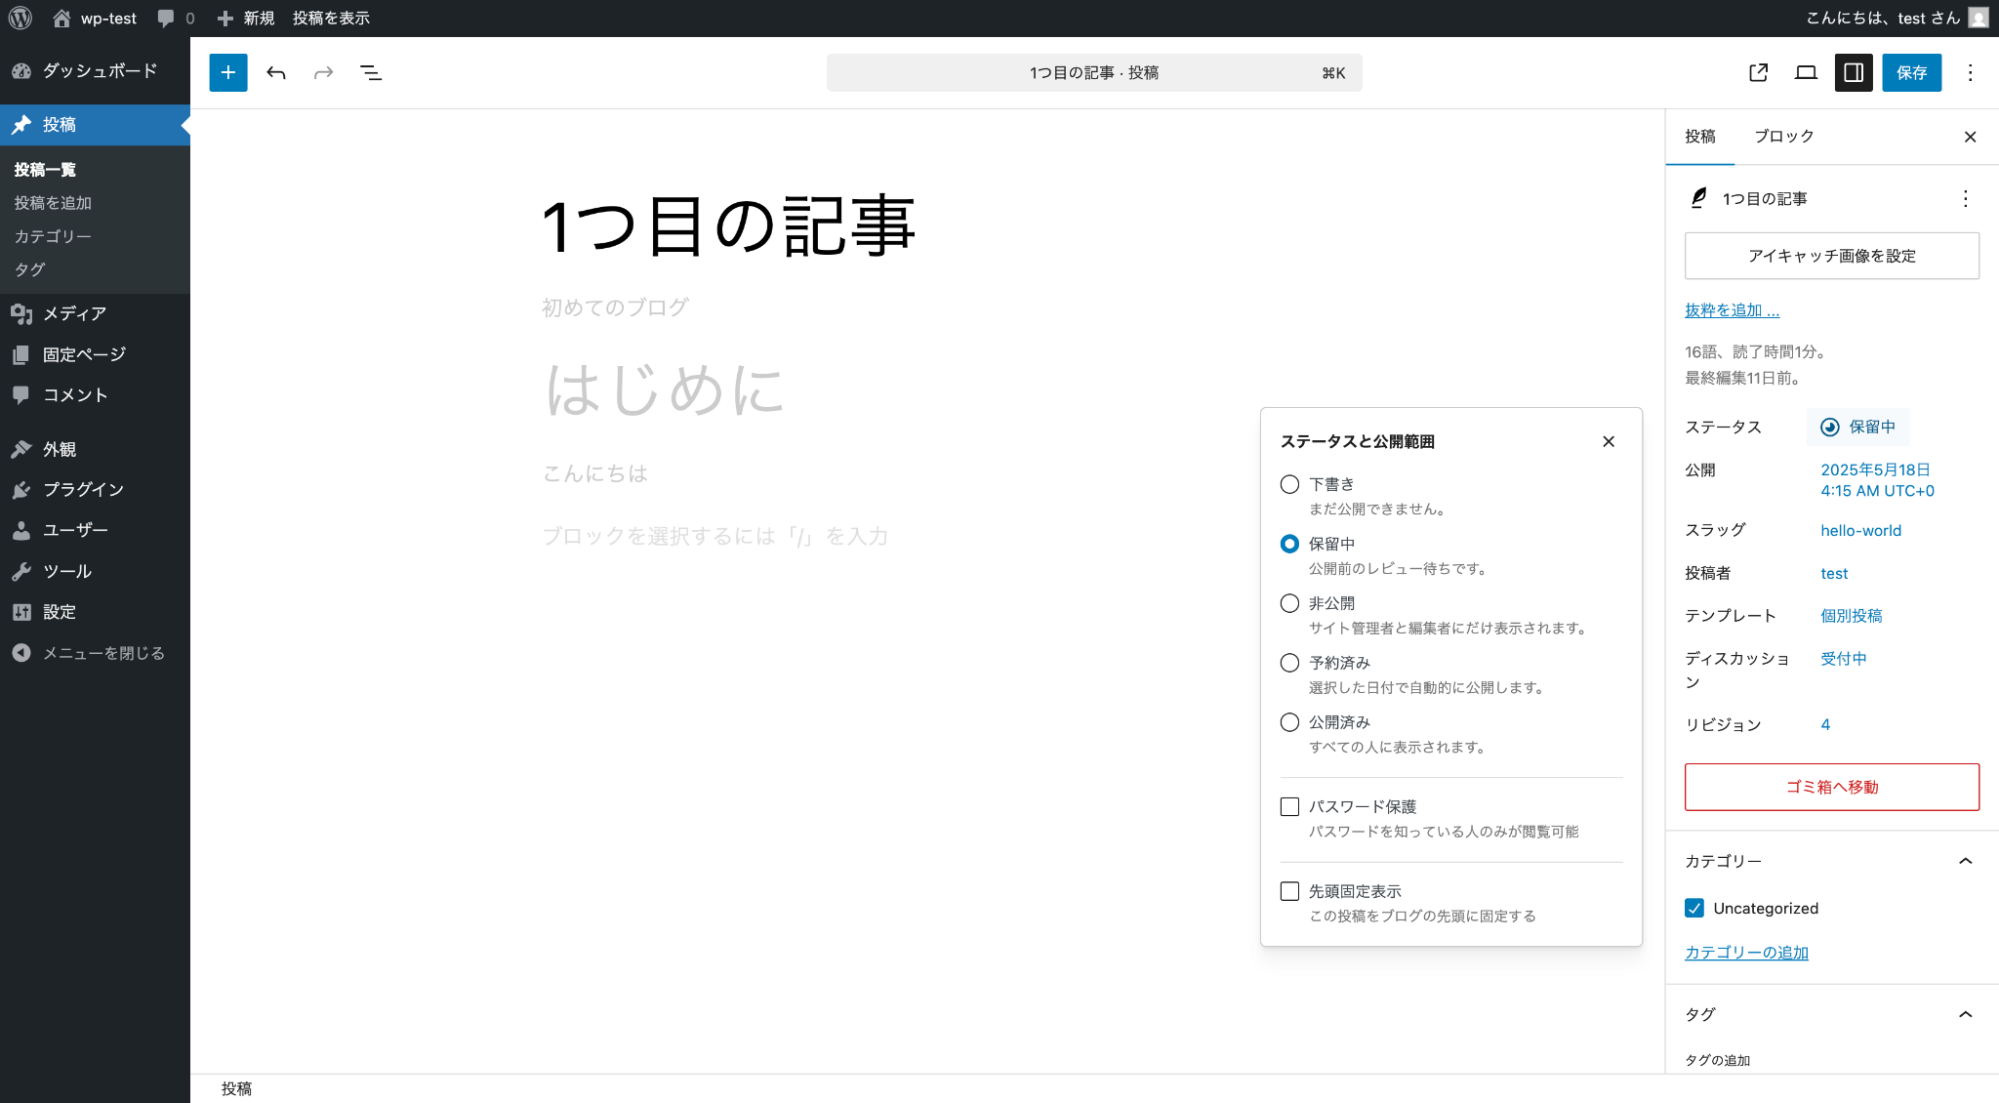Select the 公開済み radio option
The height and width of the screenshot is (1103, 1999).
pos(1289,722)
